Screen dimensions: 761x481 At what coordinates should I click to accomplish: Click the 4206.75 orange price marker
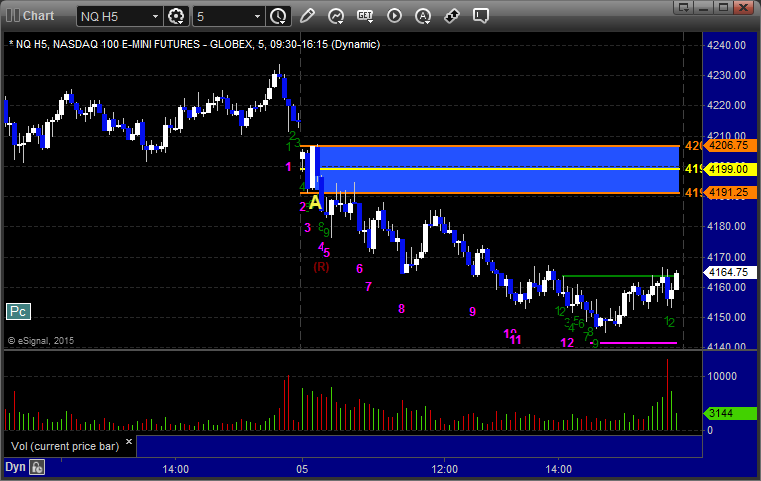[730, 145]
